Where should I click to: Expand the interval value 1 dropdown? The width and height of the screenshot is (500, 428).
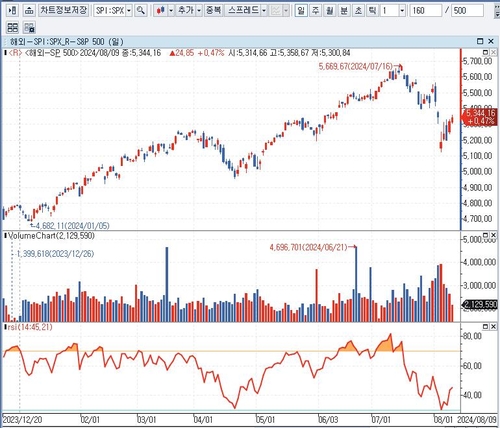pos(402,11)
